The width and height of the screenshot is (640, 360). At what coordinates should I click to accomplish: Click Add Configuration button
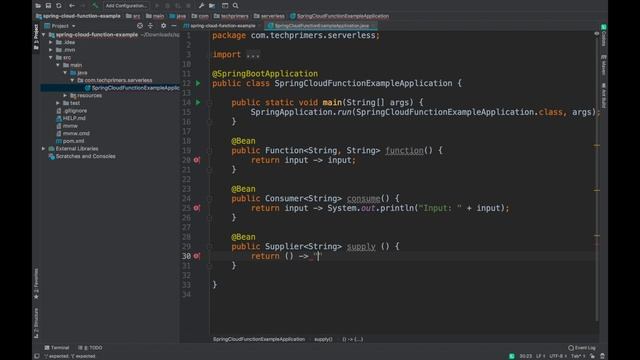pos(126,6)
